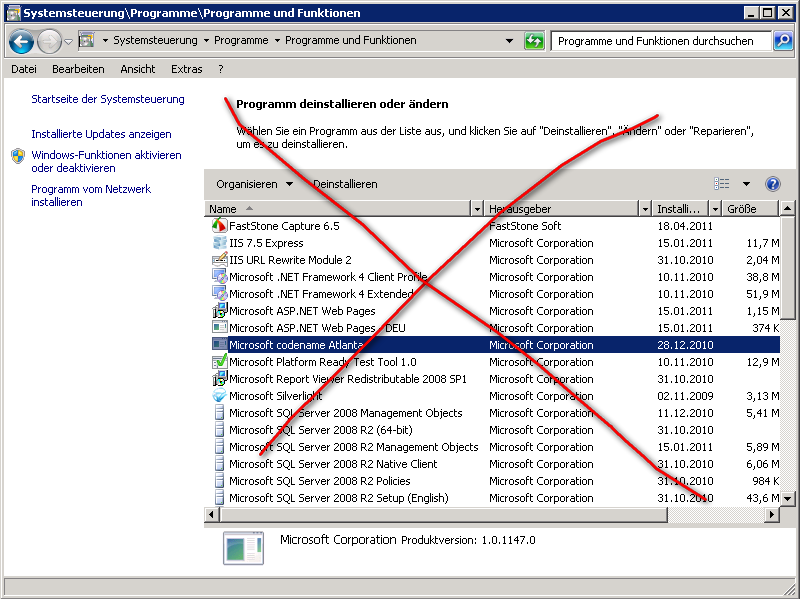This screenshot has height=599, width=800.
Task: Click the Deinstallieren toolbar button
Action: tap(345, 184)
